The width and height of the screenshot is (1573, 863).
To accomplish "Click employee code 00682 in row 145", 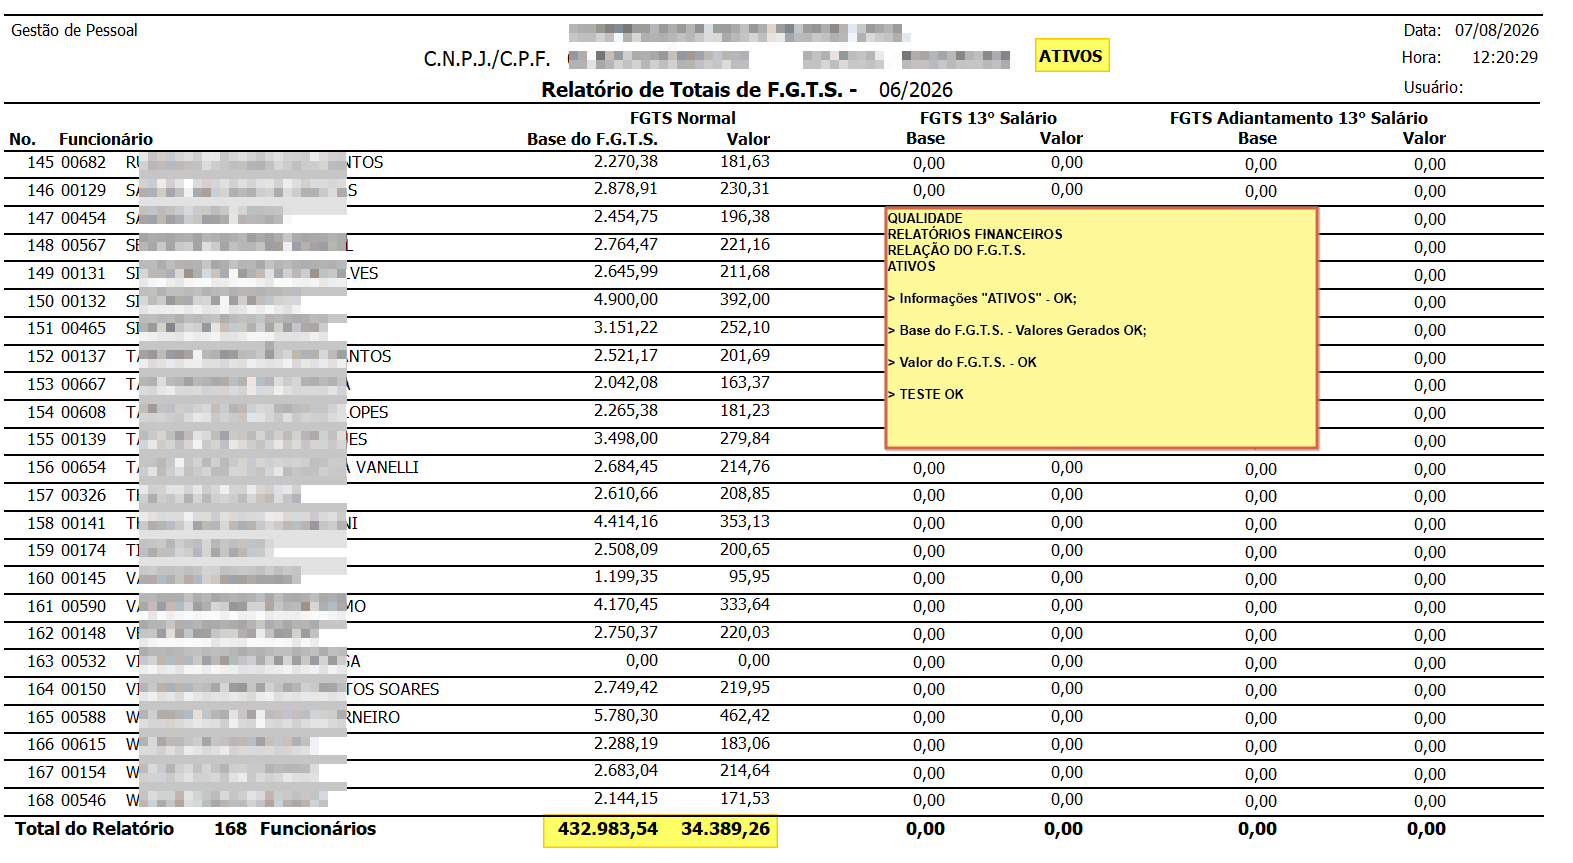I will click(x=83, y=162).
